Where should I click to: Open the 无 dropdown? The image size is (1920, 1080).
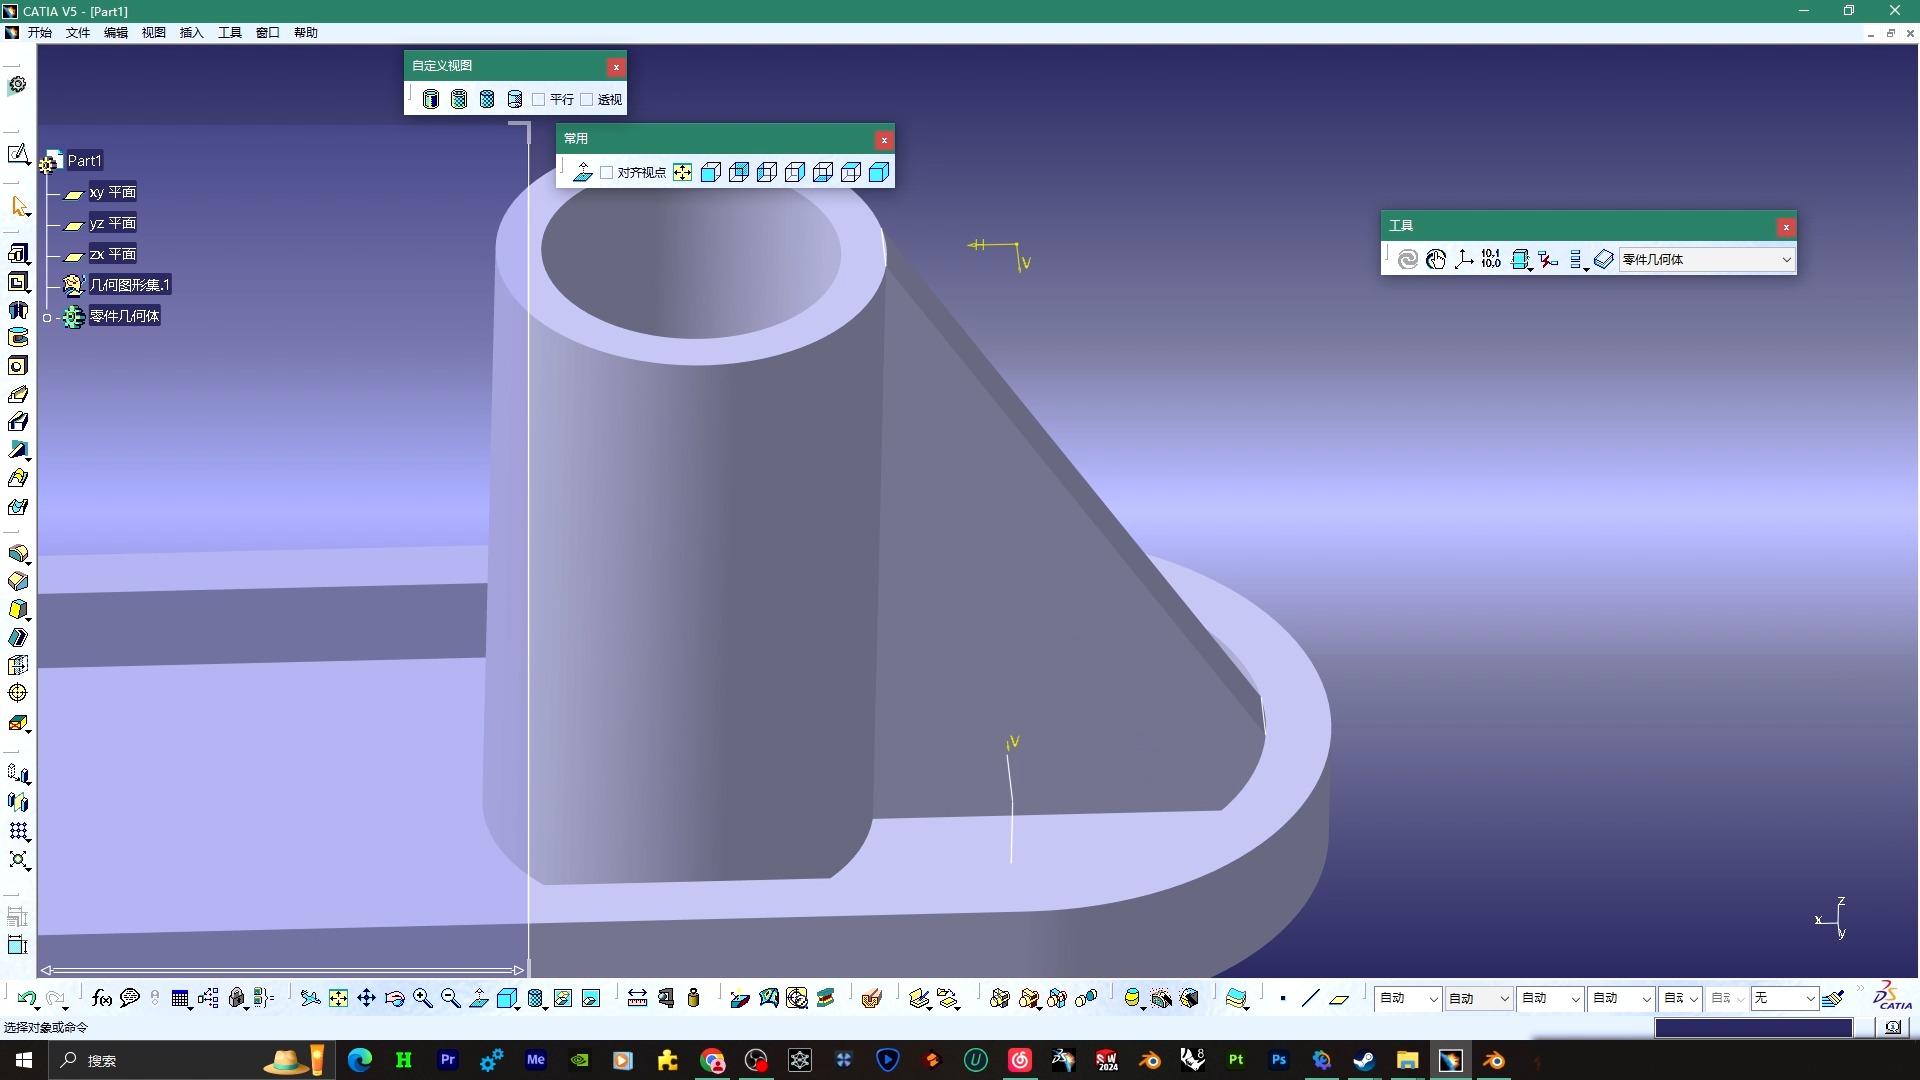[x=1783, y=998]
